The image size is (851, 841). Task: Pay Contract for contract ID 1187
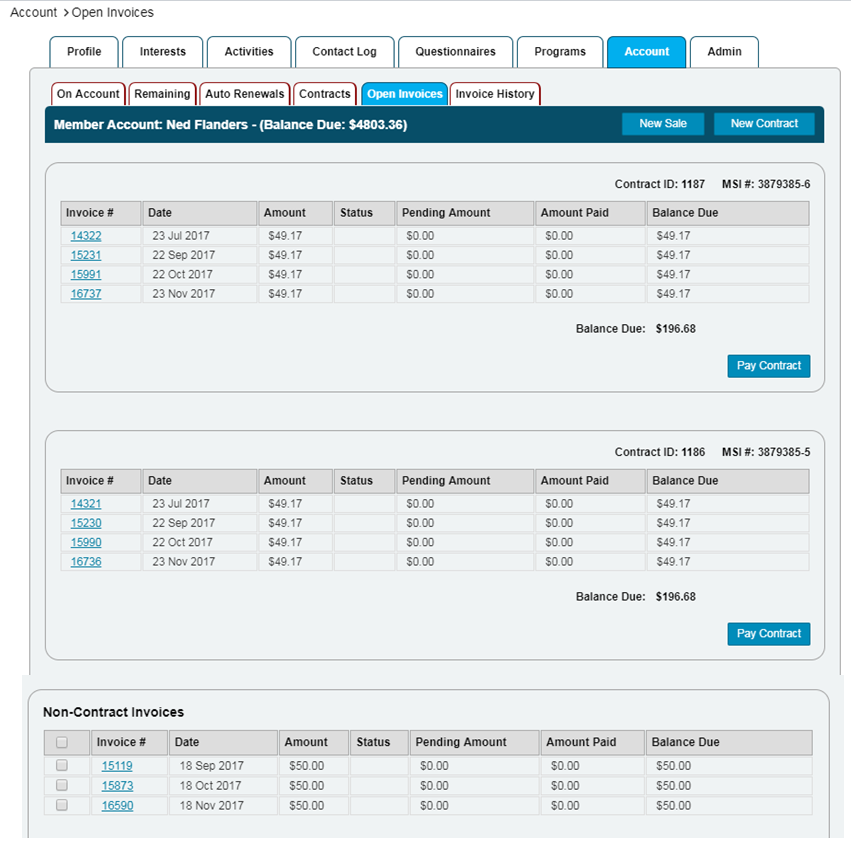(x=768, y=366)
